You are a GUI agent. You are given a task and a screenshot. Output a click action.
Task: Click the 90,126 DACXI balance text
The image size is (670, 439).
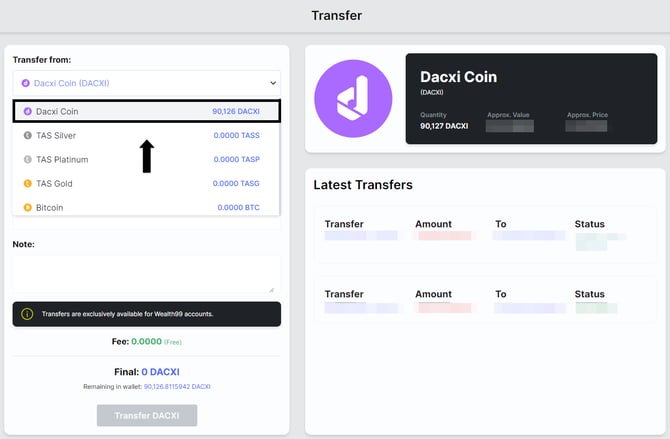point(236,111)
